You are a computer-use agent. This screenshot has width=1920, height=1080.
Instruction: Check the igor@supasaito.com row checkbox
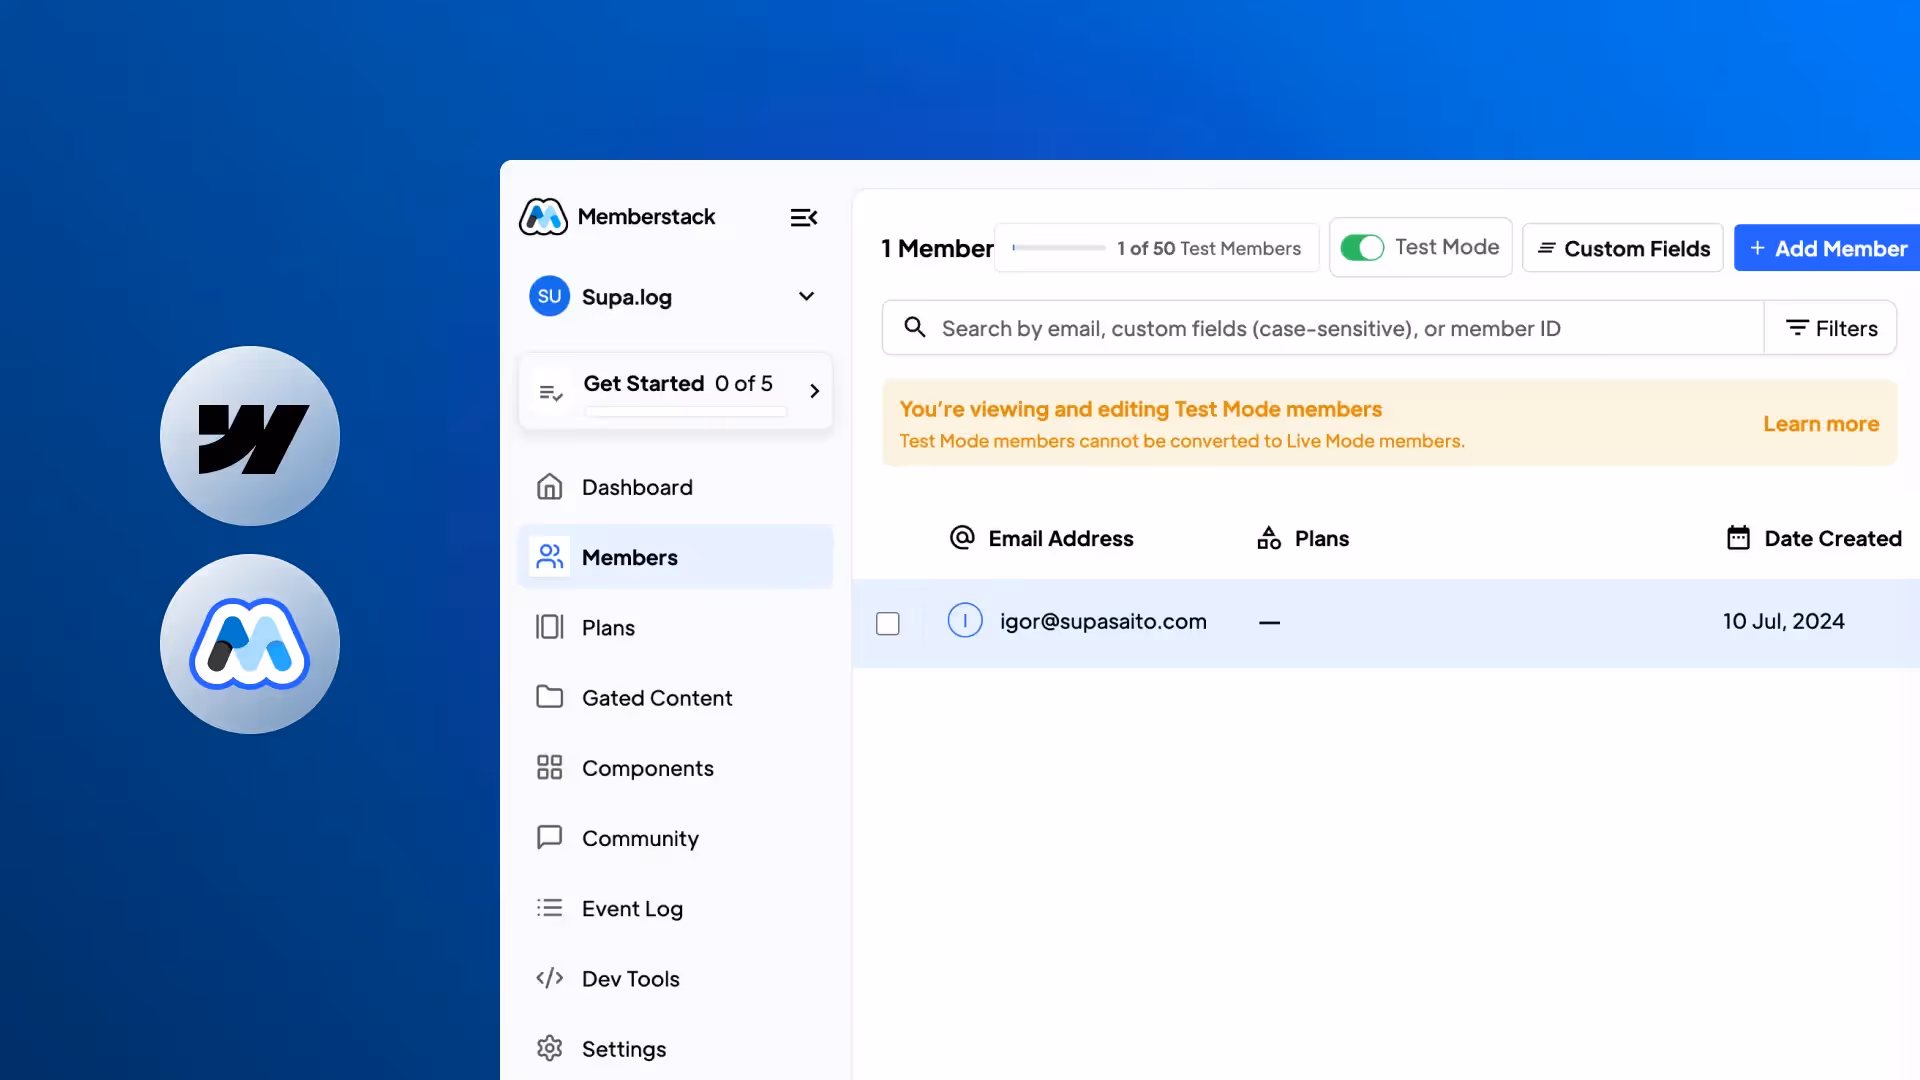(887, 623)
